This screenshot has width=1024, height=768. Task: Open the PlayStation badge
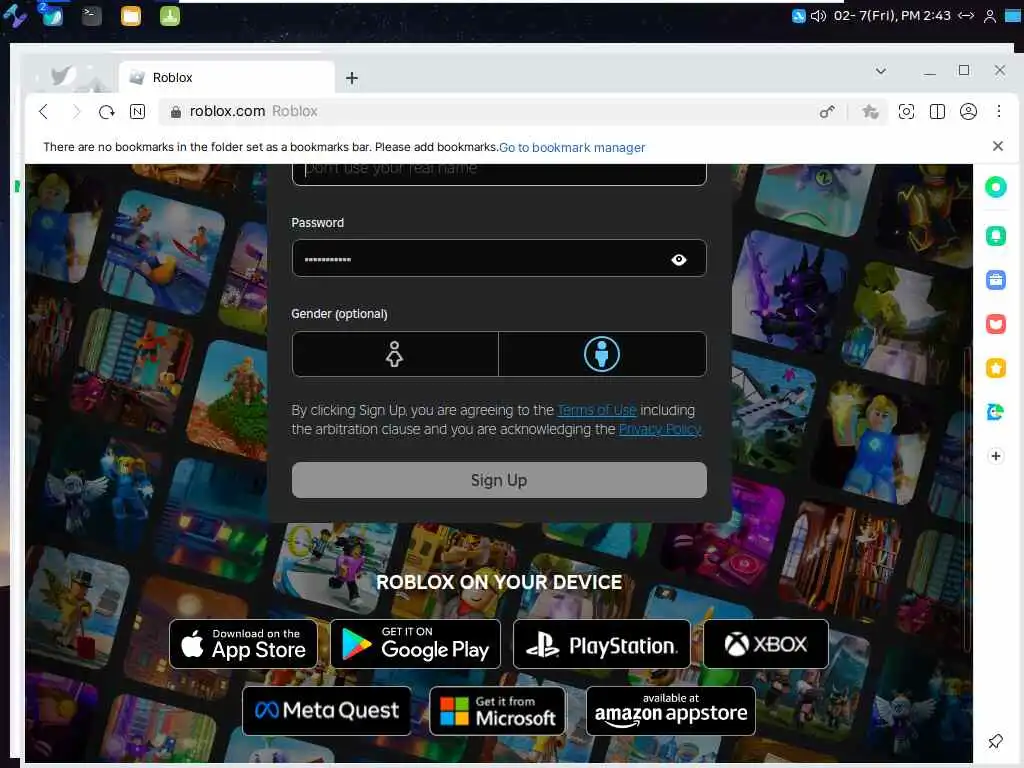click(601, 644)
